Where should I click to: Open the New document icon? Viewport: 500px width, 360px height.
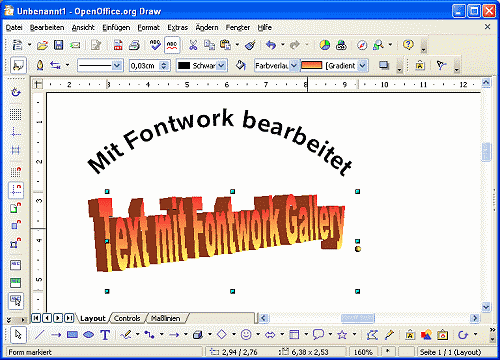point(17,45)
